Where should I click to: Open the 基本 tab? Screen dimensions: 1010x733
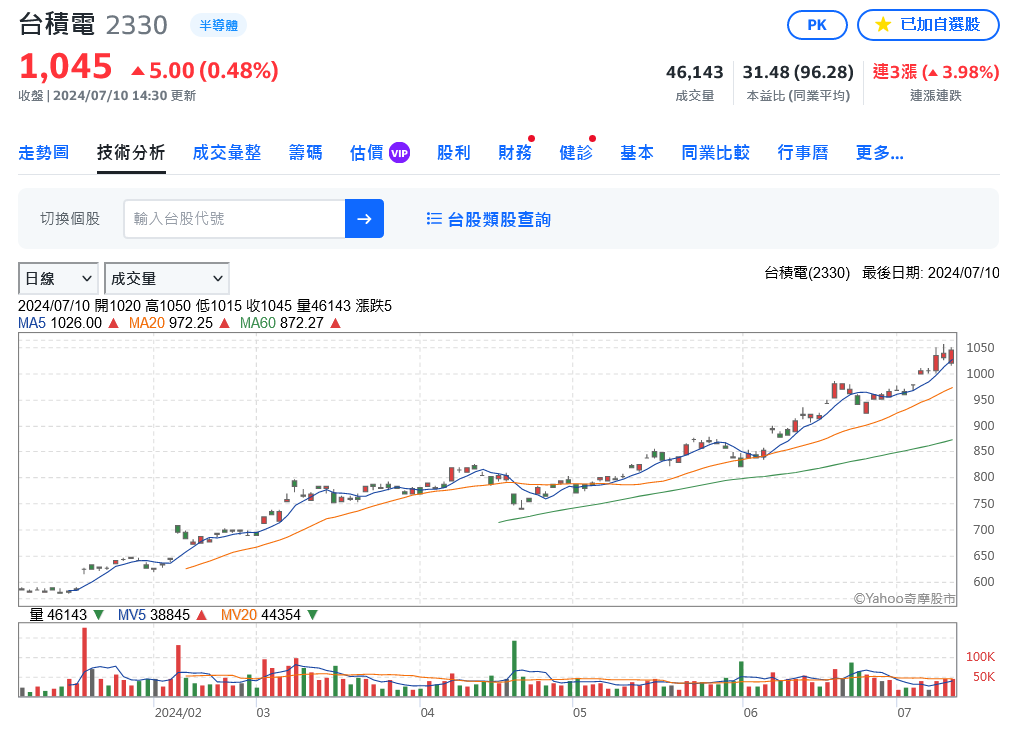(x=637, y=153)
